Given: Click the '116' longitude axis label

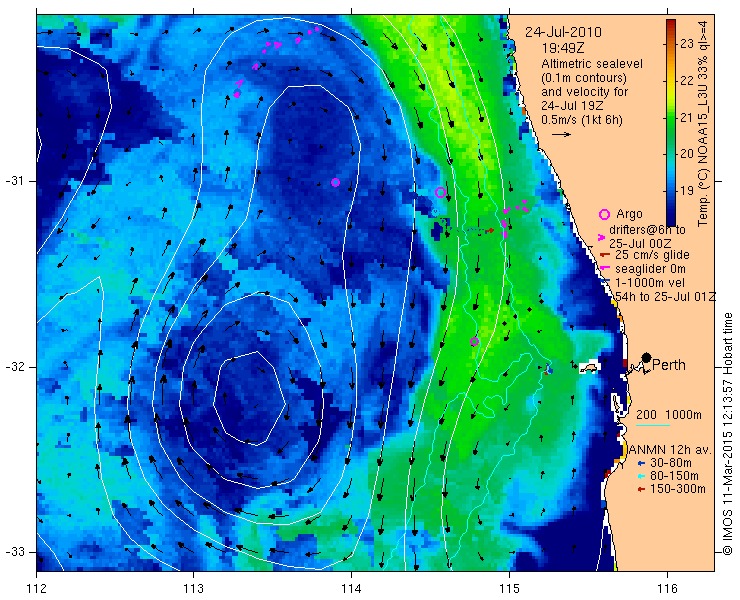Looking at the screenshot, I should [x=667, y=588].
